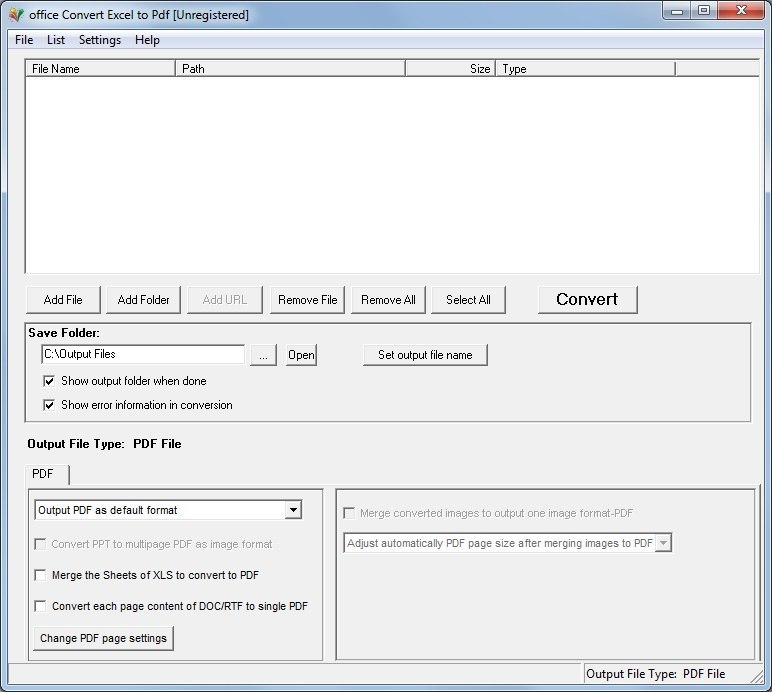
Task: Click the Remove All button
Action: click(x=388, y=300)
